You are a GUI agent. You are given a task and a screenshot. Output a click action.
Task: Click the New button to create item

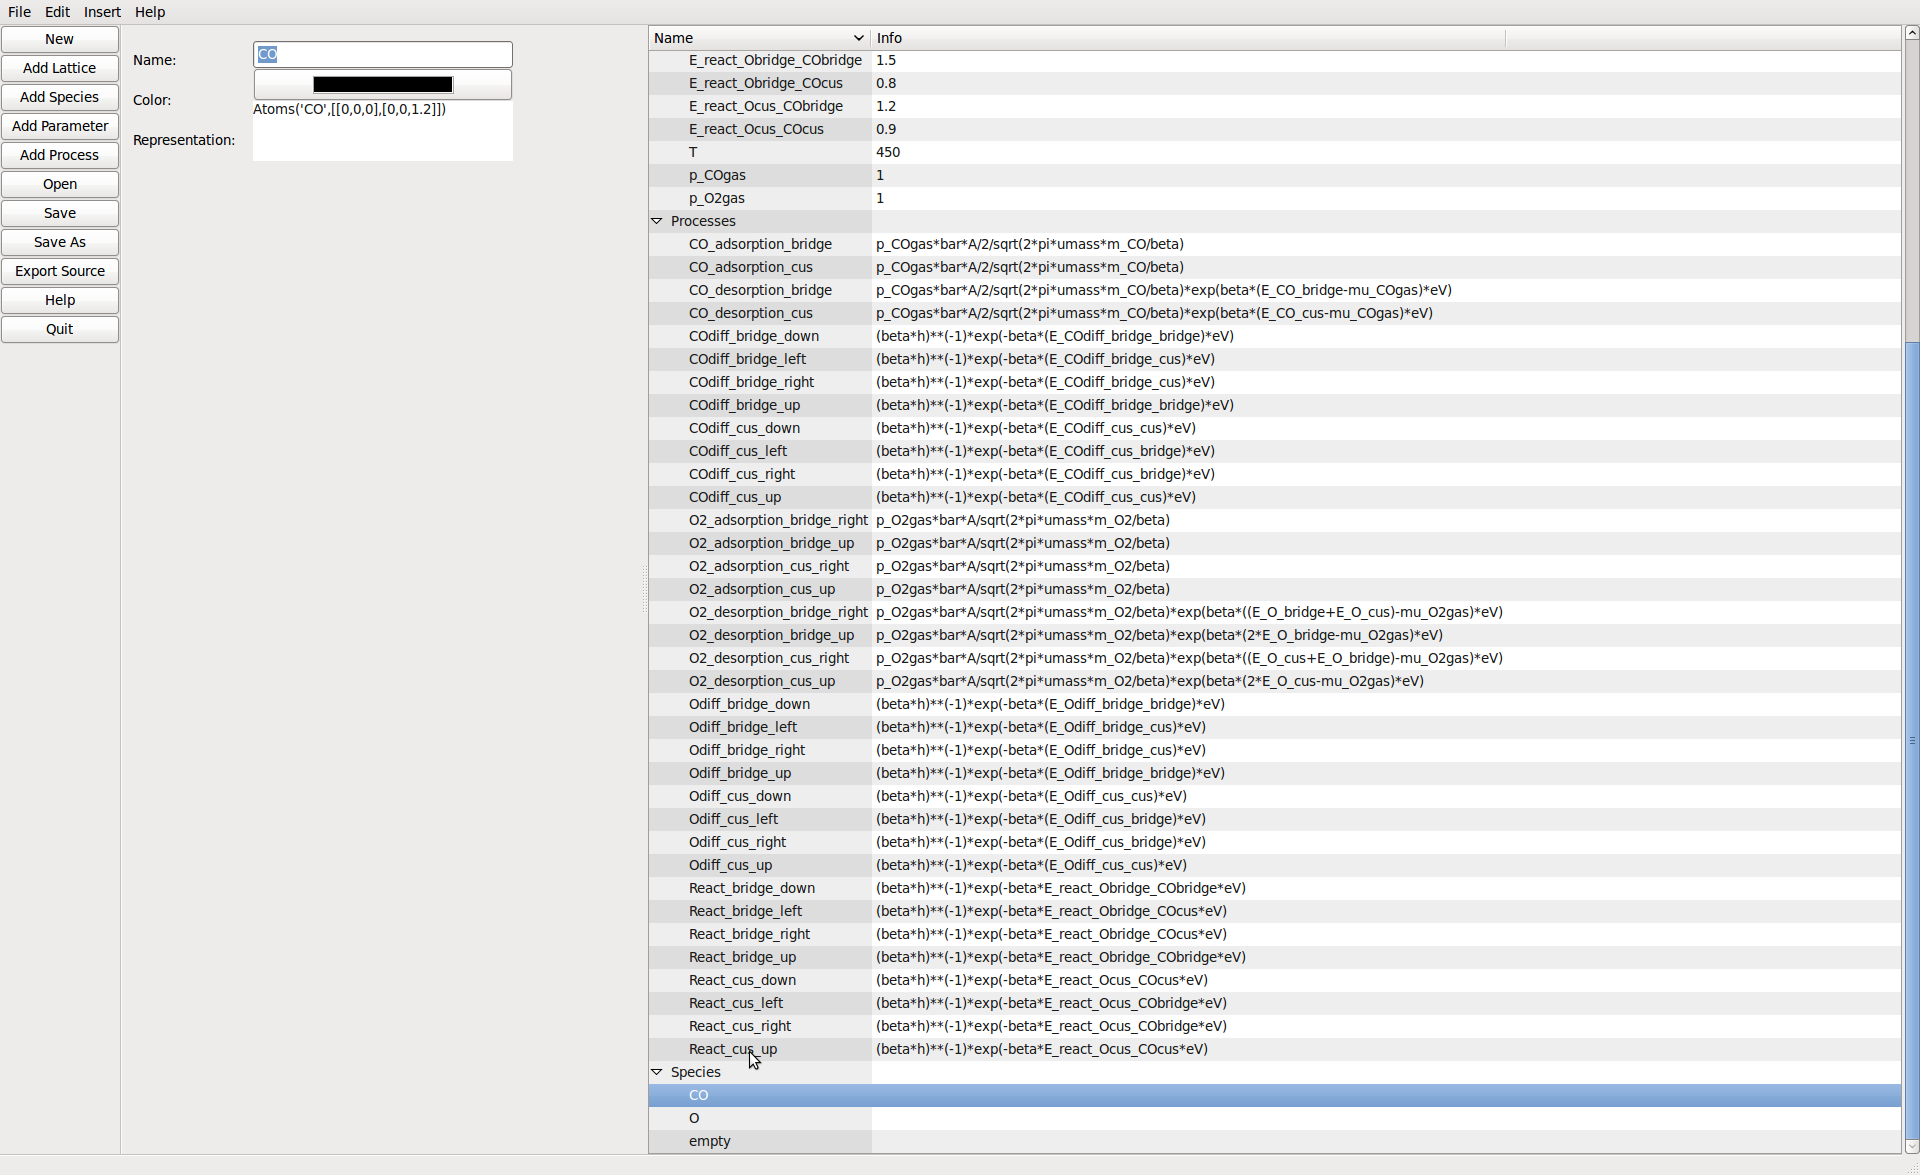(58, 38)
